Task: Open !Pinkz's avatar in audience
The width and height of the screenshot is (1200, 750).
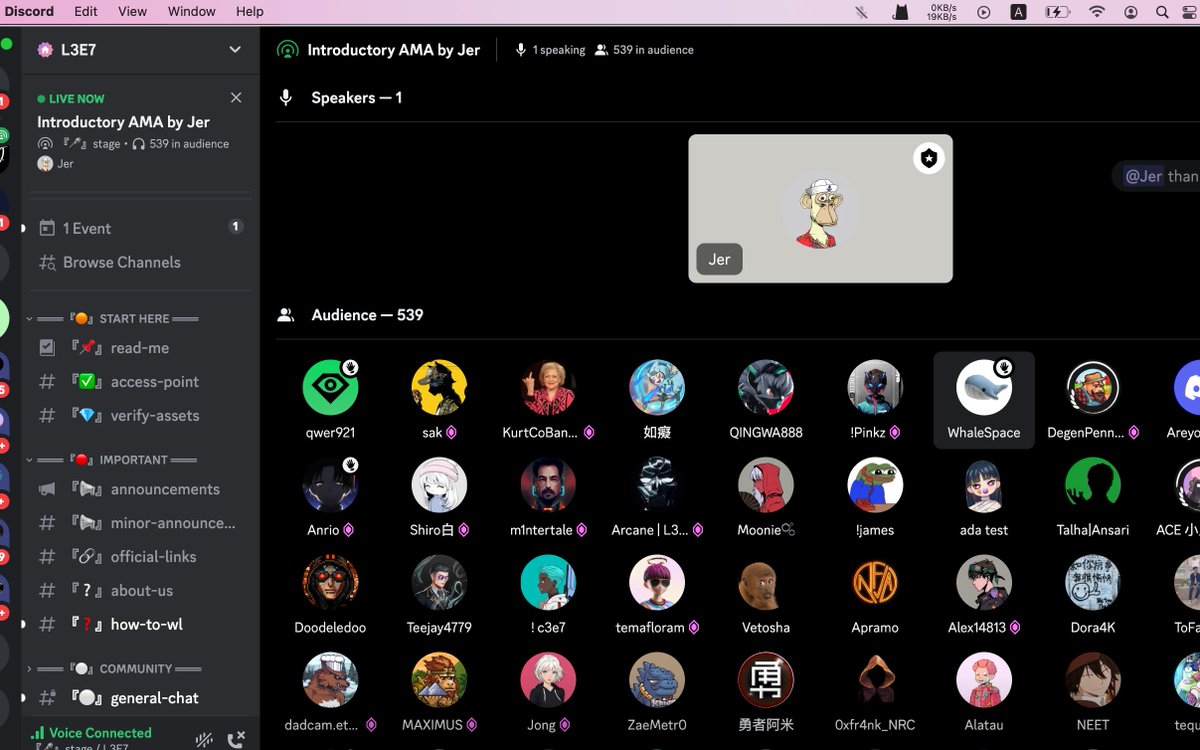Action: click(875, 387)
